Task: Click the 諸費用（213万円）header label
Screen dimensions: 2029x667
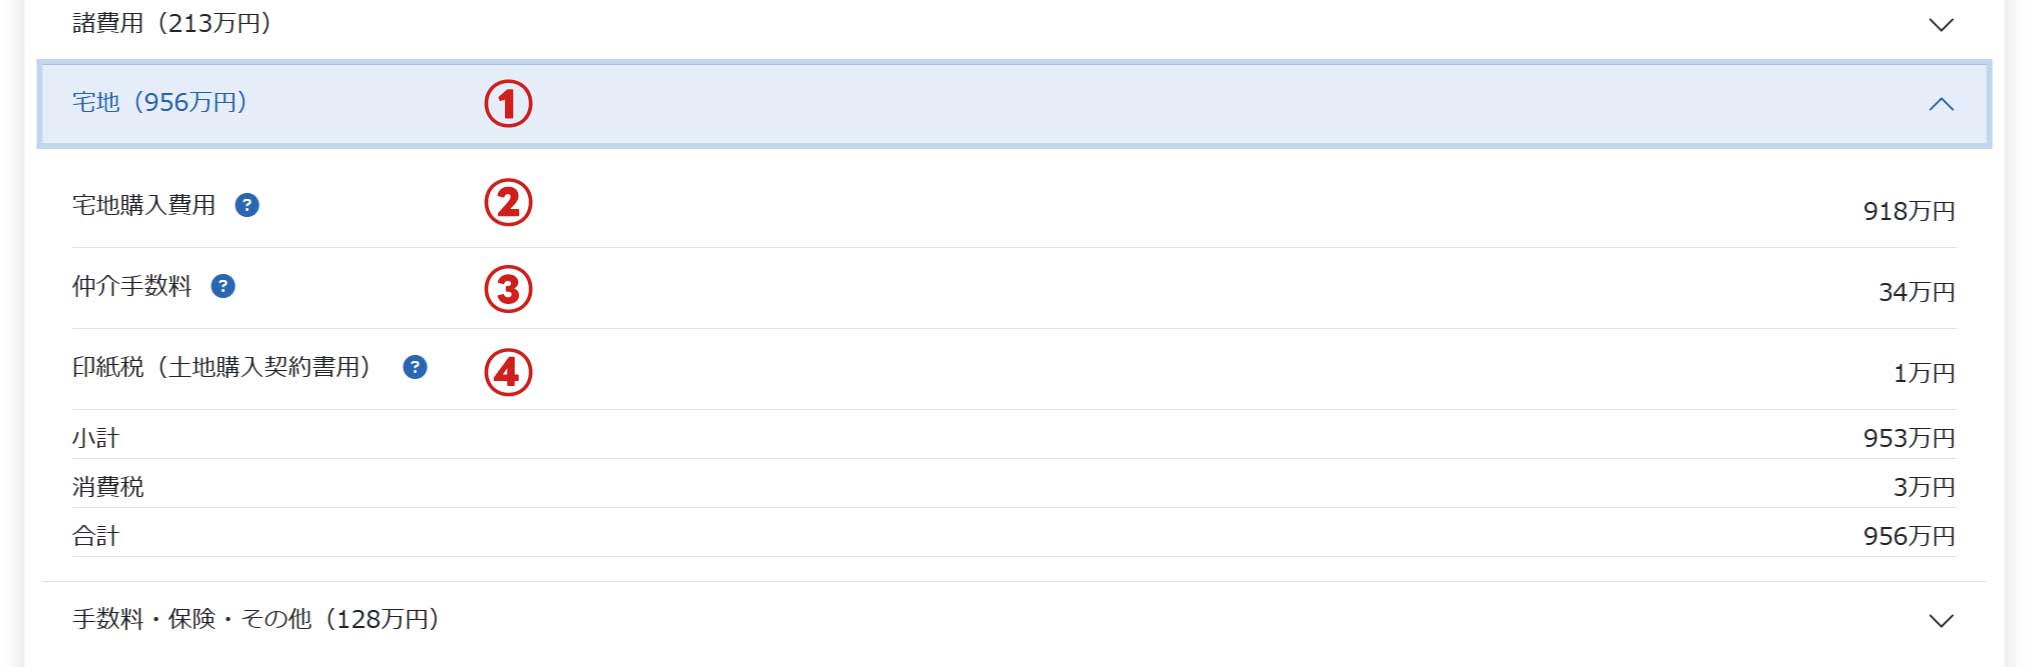Action: coord(172,23)
